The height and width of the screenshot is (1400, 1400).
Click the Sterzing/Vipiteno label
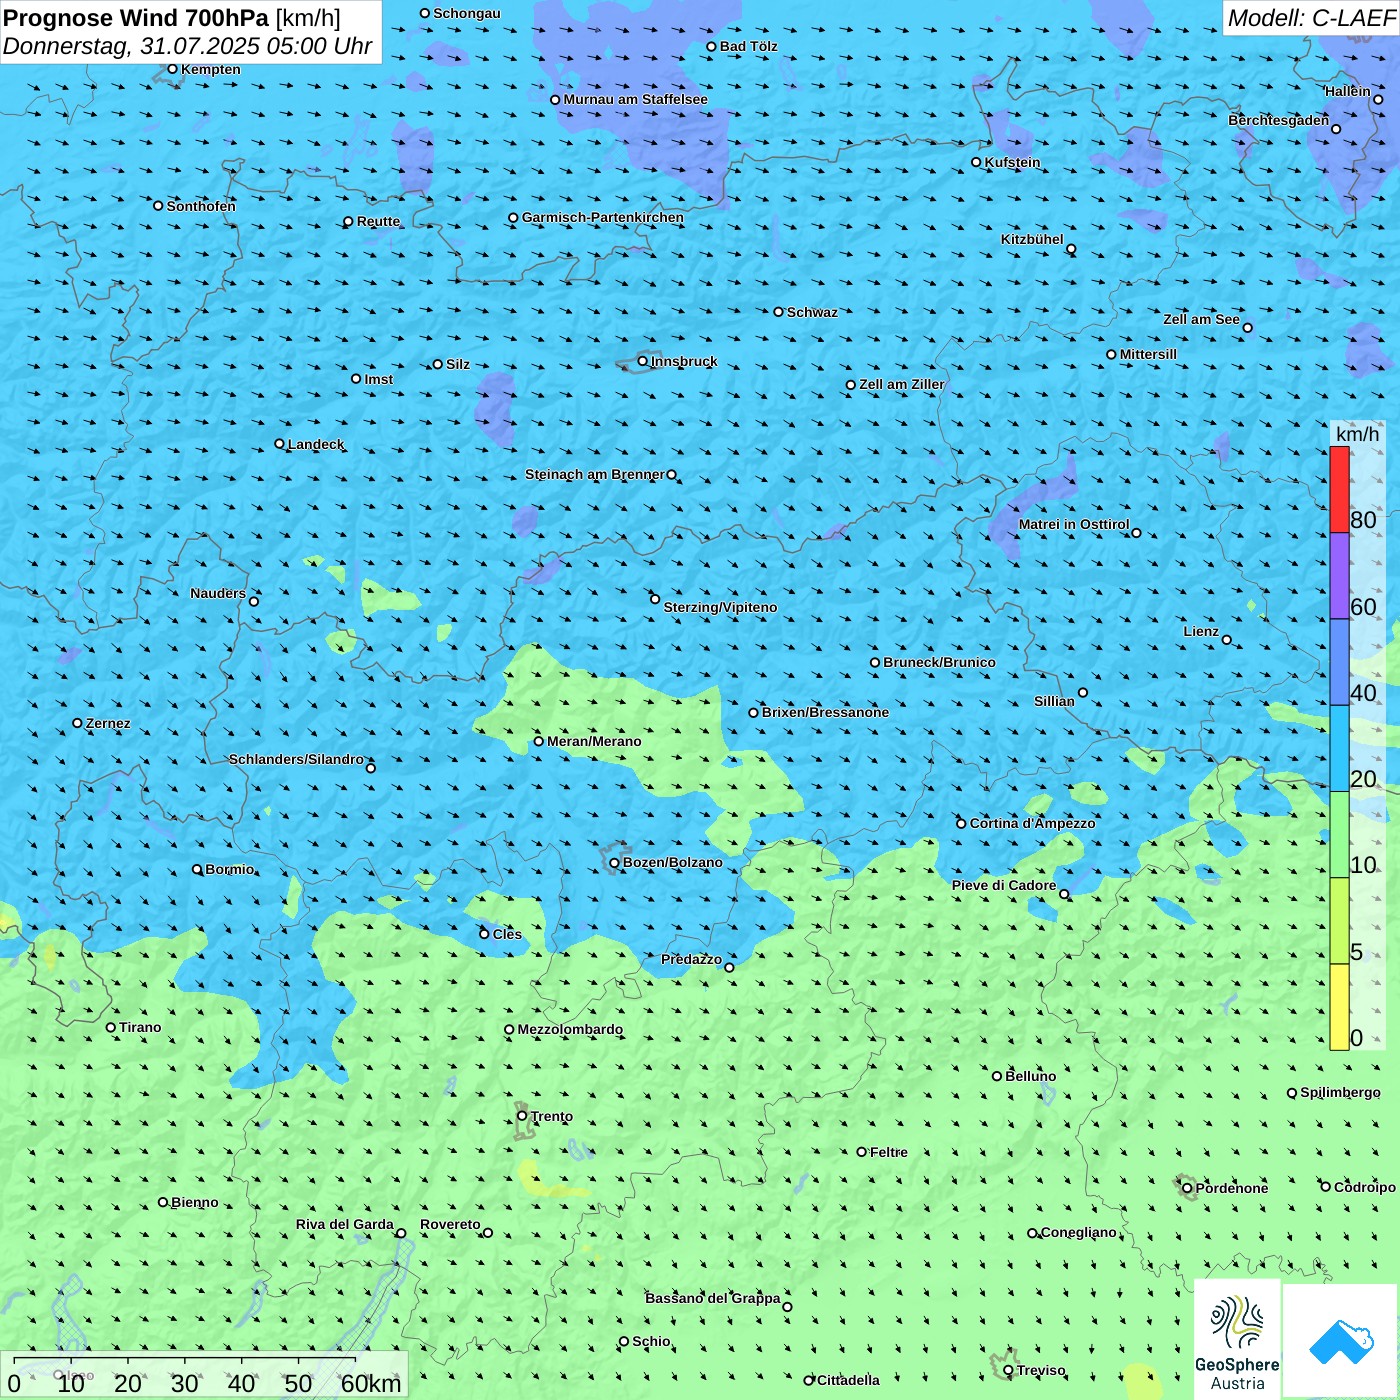(720, 607)
